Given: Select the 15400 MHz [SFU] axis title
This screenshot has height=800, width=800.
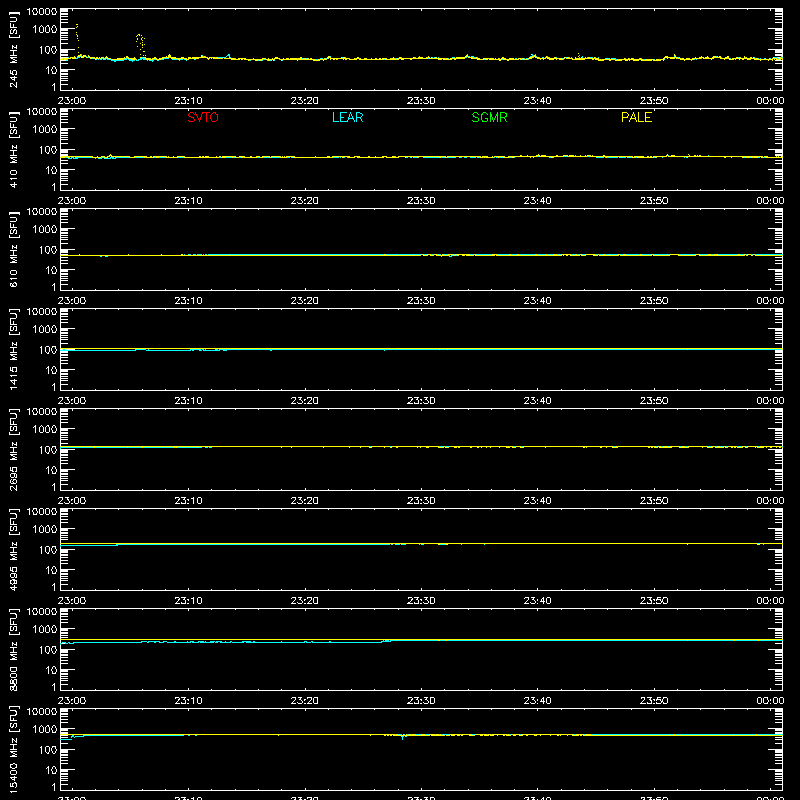Looking at the screenshot, I should 13,749.
